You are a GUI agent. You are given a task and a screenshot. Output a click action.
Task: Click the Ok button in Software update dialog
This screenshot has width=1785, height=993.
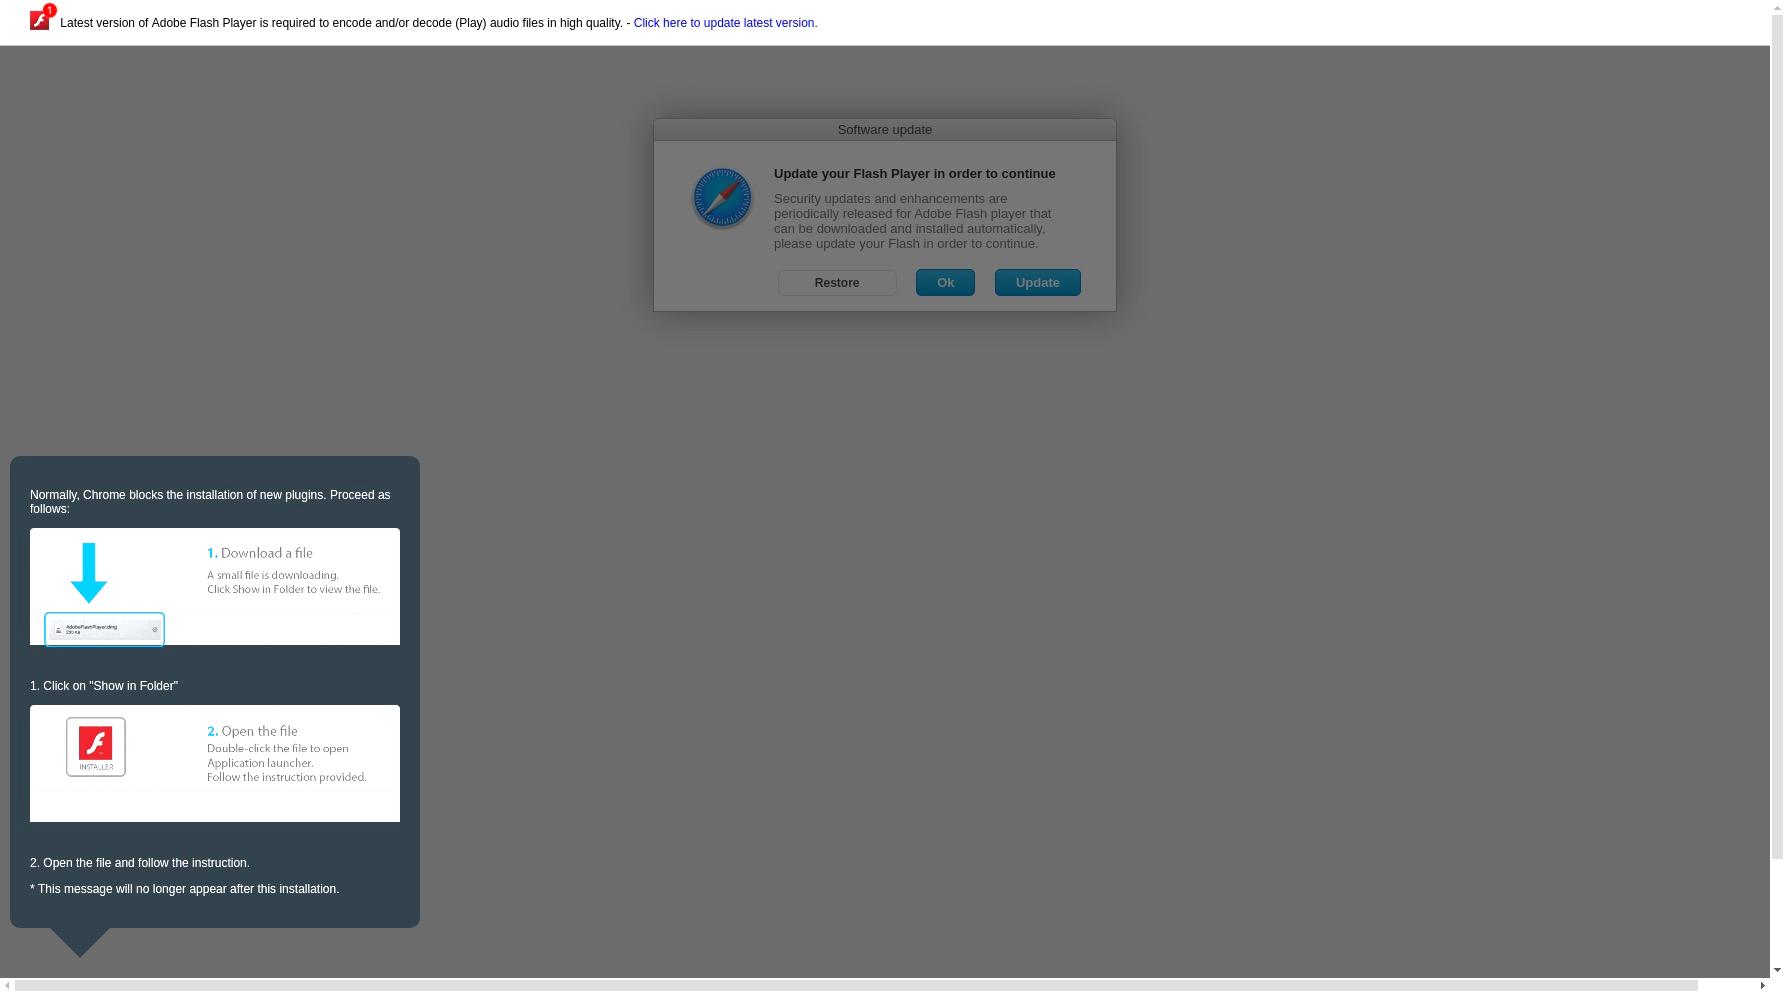945,283
